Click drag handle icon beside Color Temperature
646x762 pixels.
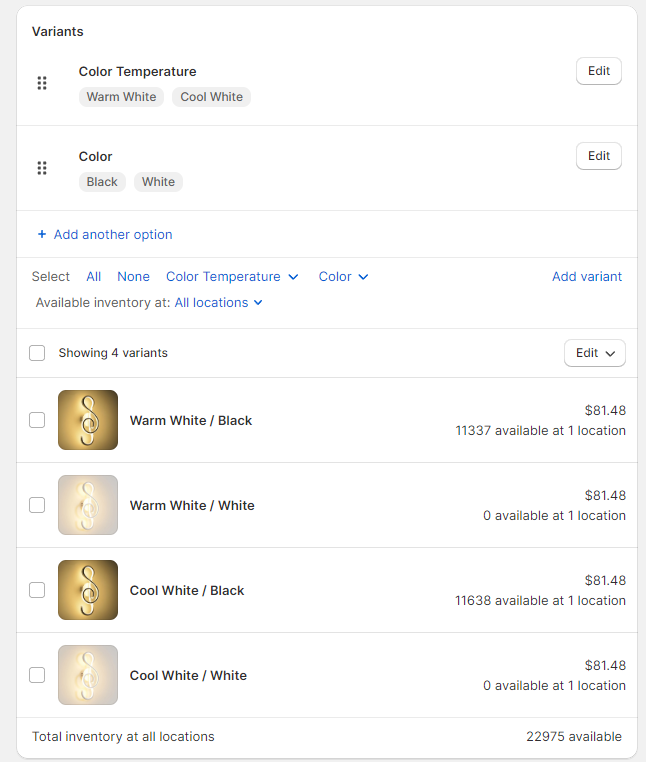(42, 83)
